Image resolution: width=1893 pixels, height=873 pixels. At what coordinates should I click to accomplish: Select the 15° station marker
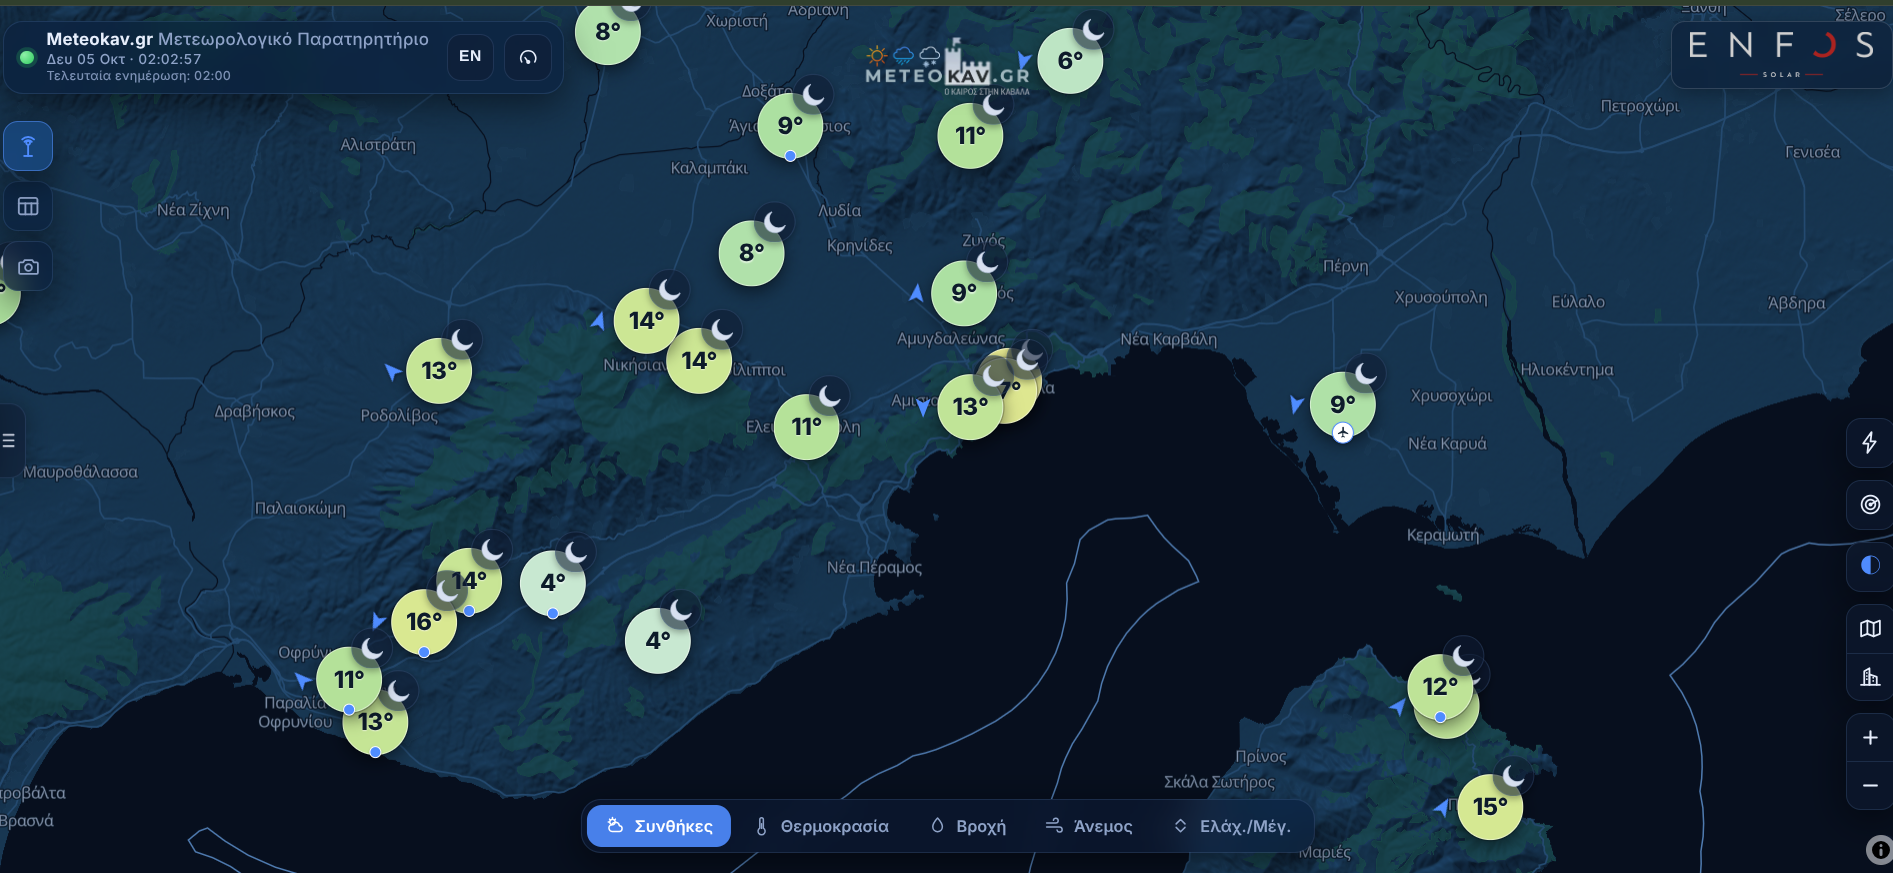tap(1490, 807)
